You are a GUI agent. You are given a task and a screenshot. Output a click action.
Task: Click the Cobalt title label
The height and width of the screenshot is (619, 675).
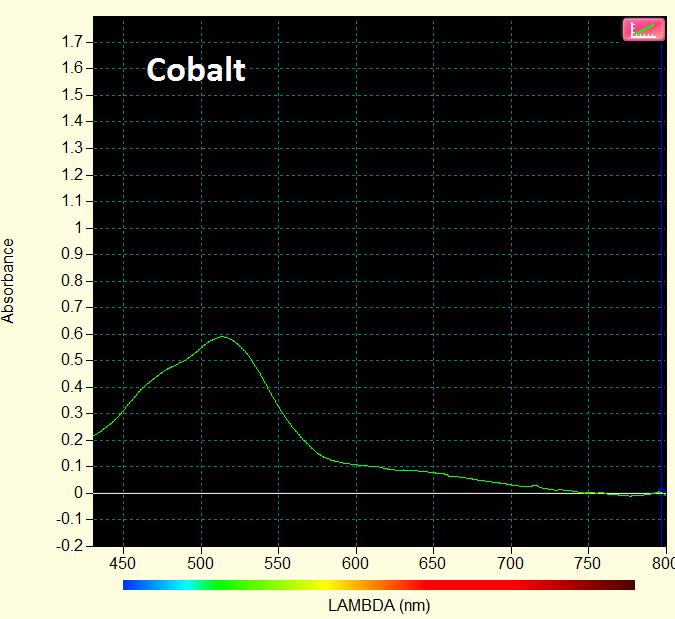pyautogui.click(x=196, y=70)
